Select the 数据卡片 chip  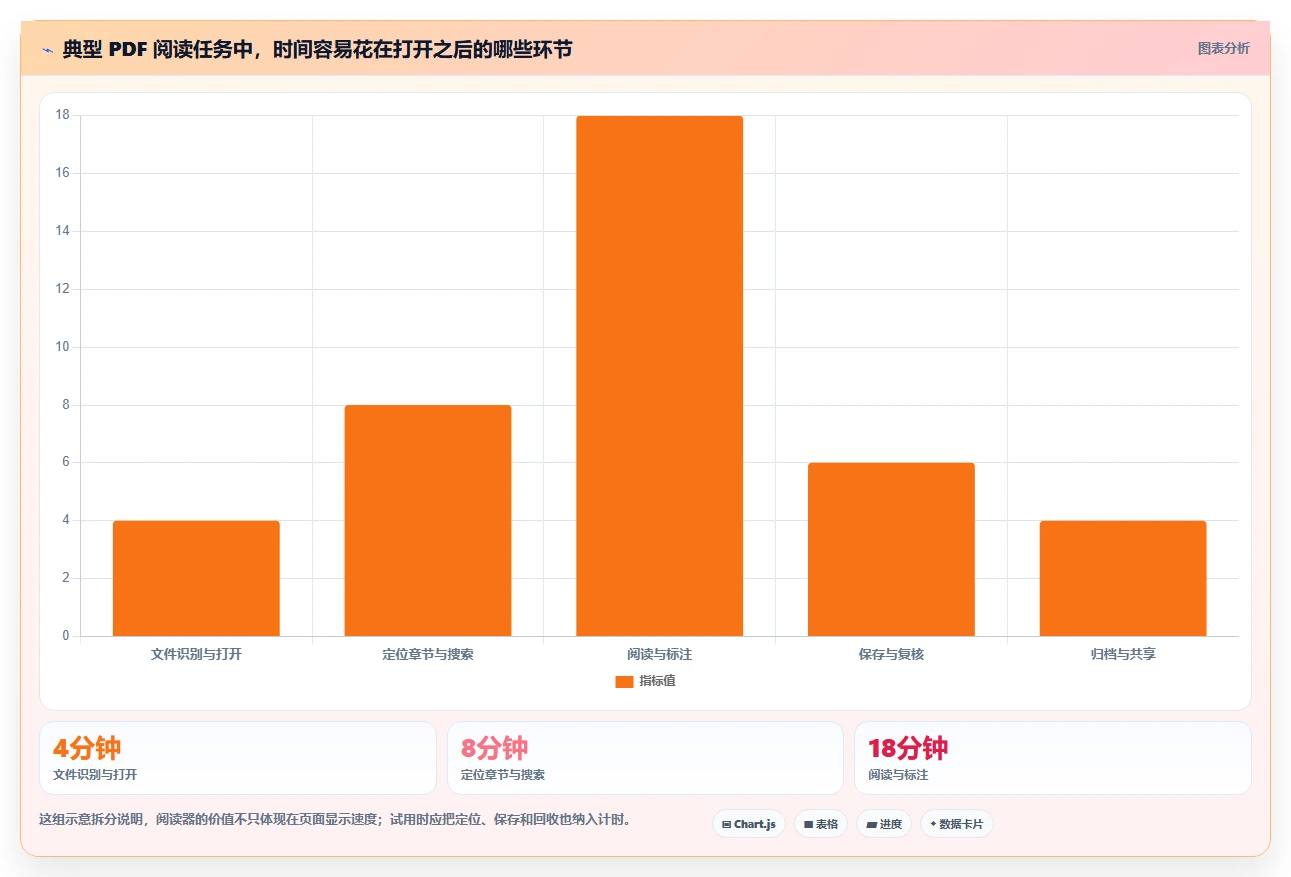click(957, 824)
